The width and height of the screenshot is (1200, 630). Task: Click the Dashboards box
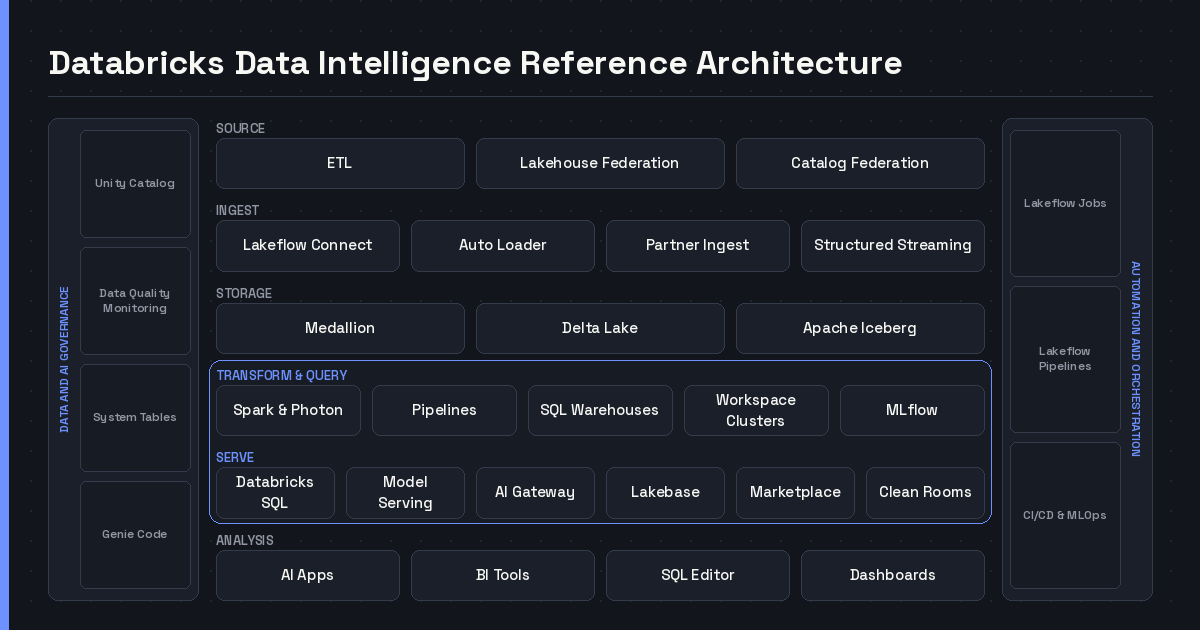click(x=893, y=575)
